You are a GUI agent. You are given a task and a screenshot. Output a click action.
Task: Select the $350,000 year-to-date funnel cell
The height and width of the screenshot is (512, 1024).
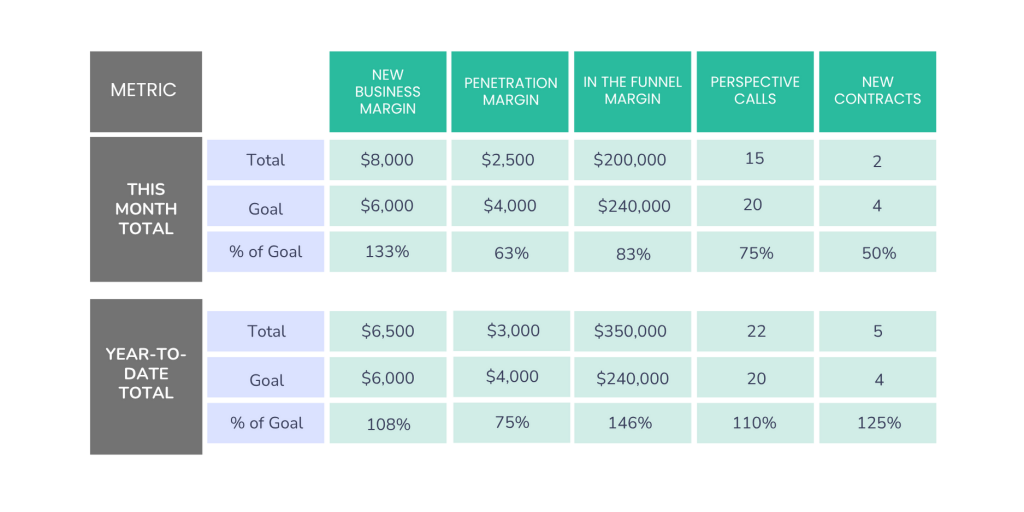(632, 331)
